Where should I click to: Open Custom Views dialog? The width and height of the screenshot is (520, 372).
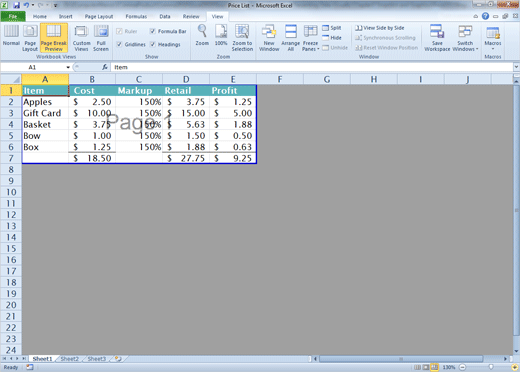pos(81,37)
